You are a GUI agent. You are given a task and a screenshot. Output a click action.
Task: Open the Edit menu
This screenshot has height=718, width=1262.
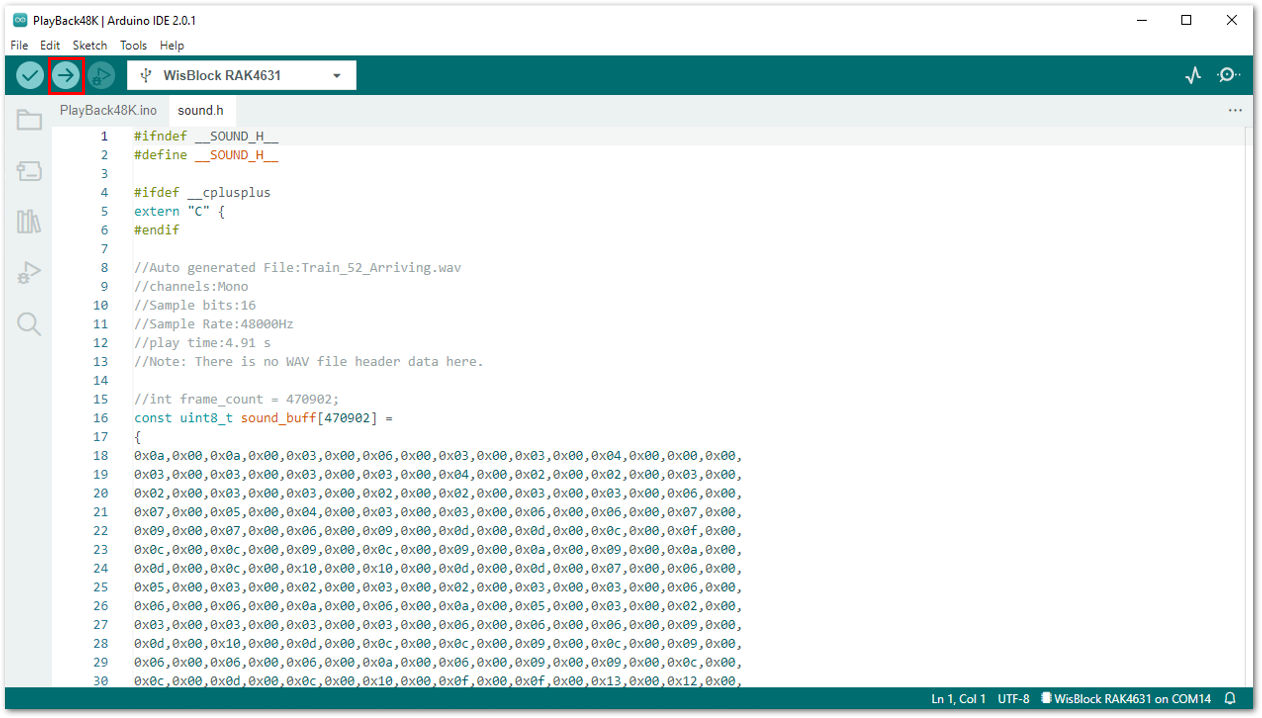(50, 45)
